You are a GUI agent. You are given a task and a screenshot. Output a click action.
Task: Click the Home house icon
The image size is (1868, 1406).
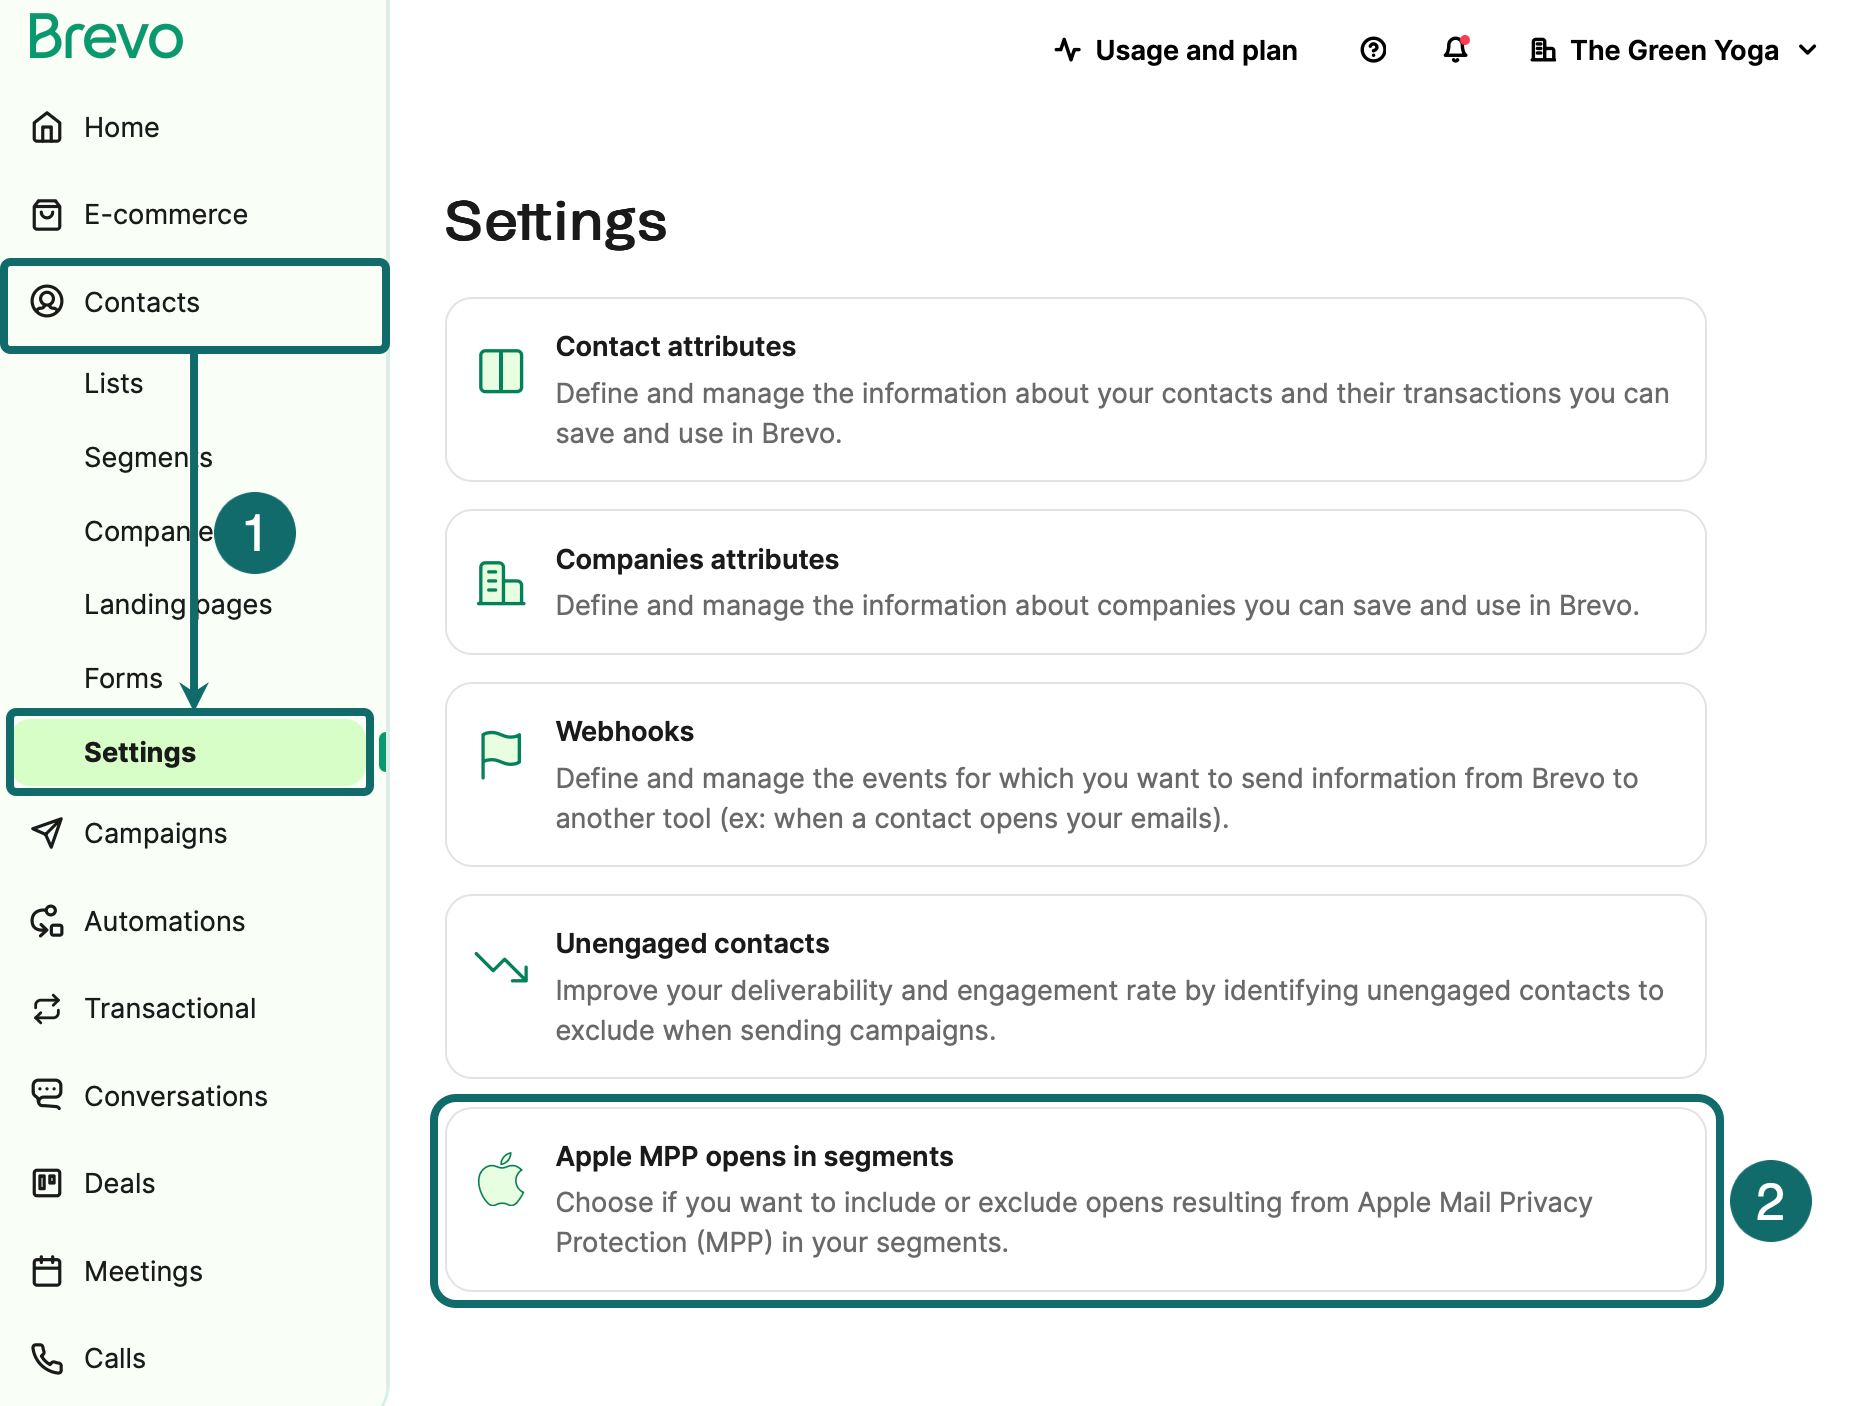point(47,128)
